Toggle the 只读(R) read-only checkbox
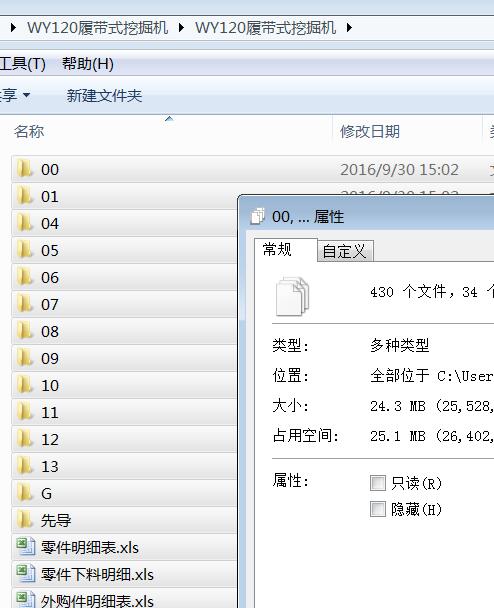Screen dimensions: 494x608 (378, 483)
